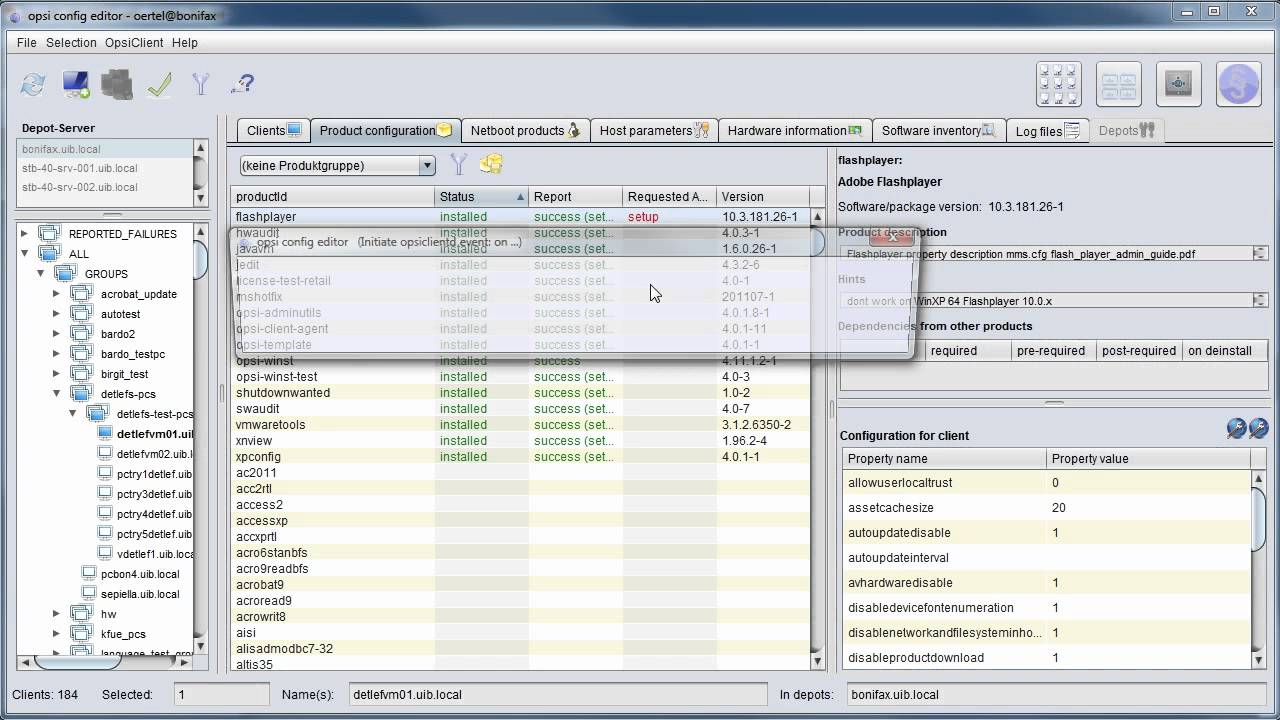
Task: Collapse the detlefs-pcs group node
Action: [x=57, y=394]
